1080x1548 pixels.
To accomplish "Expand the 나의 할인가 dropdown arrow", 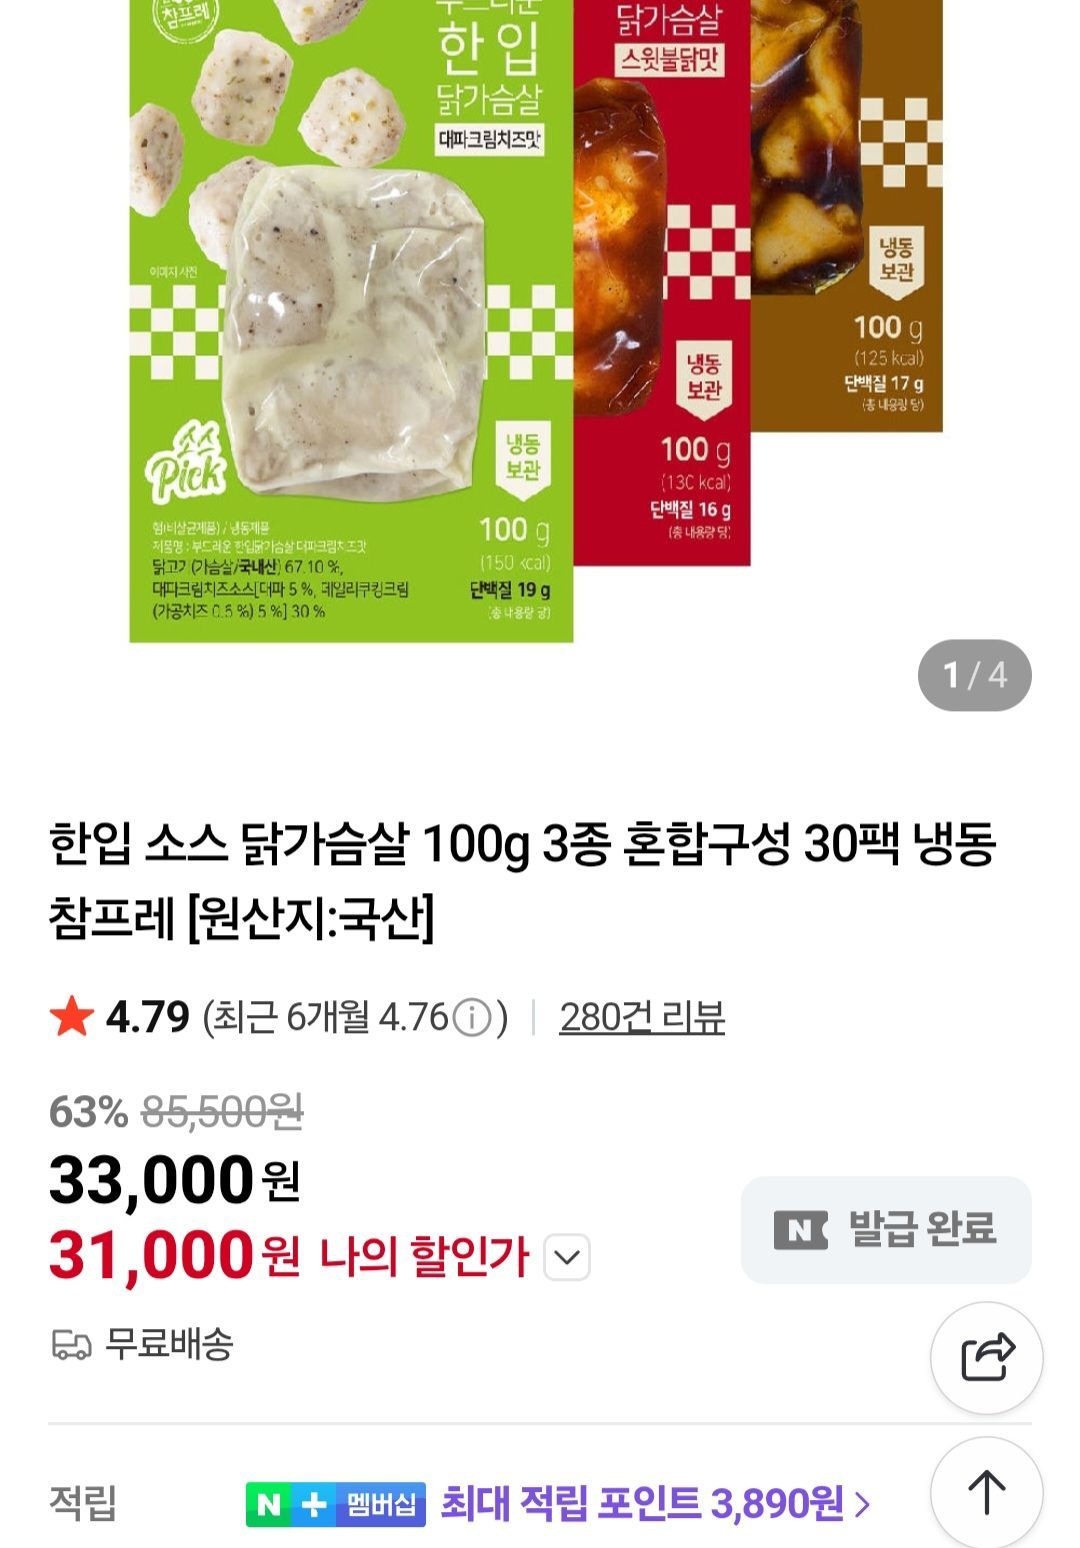I will pyautogui.click(x=567, y=1257).
